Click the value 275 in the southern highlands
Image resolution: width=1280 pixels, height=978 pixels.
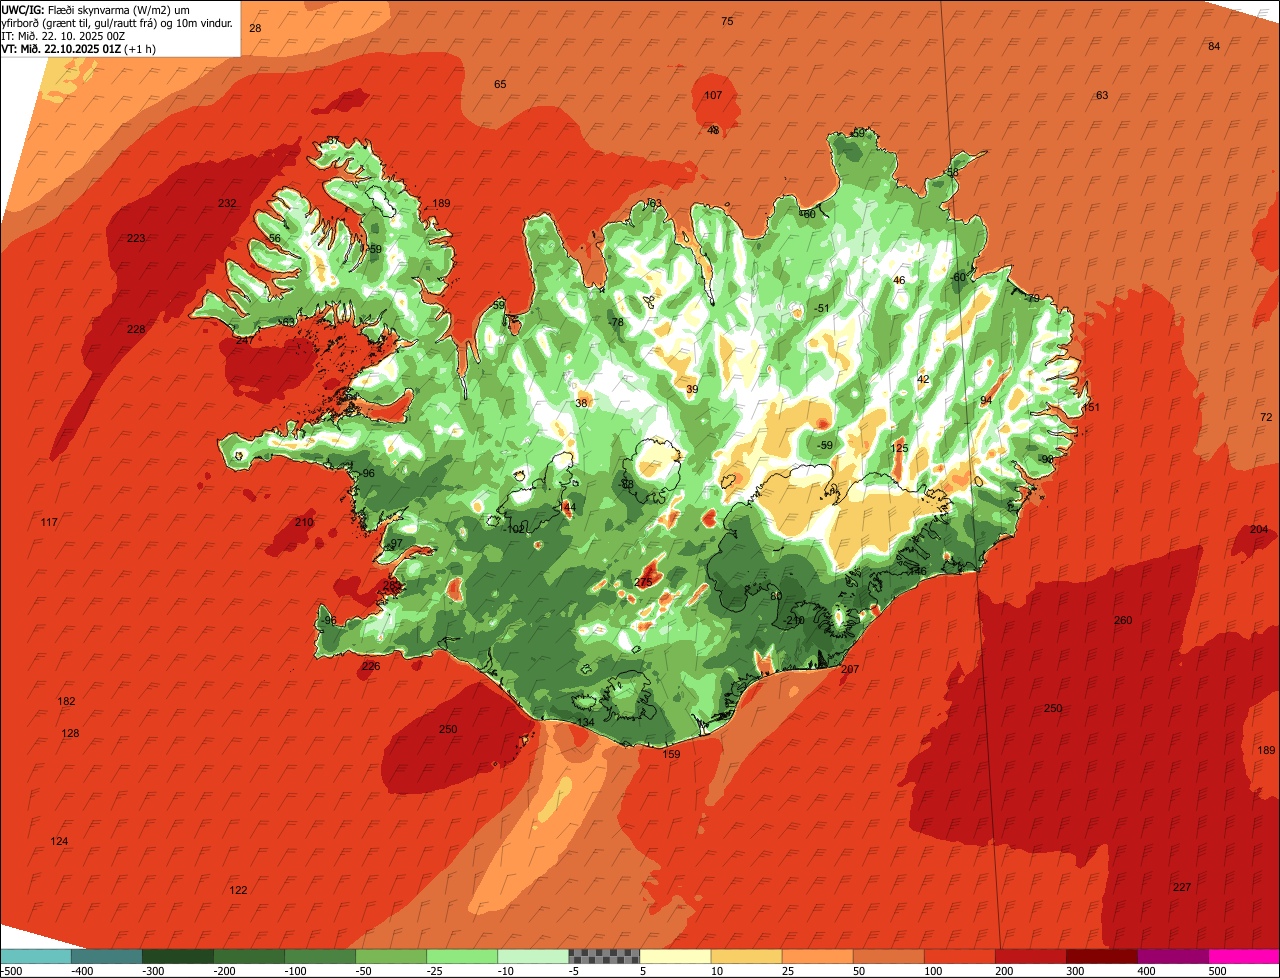[x=643, y=582]
